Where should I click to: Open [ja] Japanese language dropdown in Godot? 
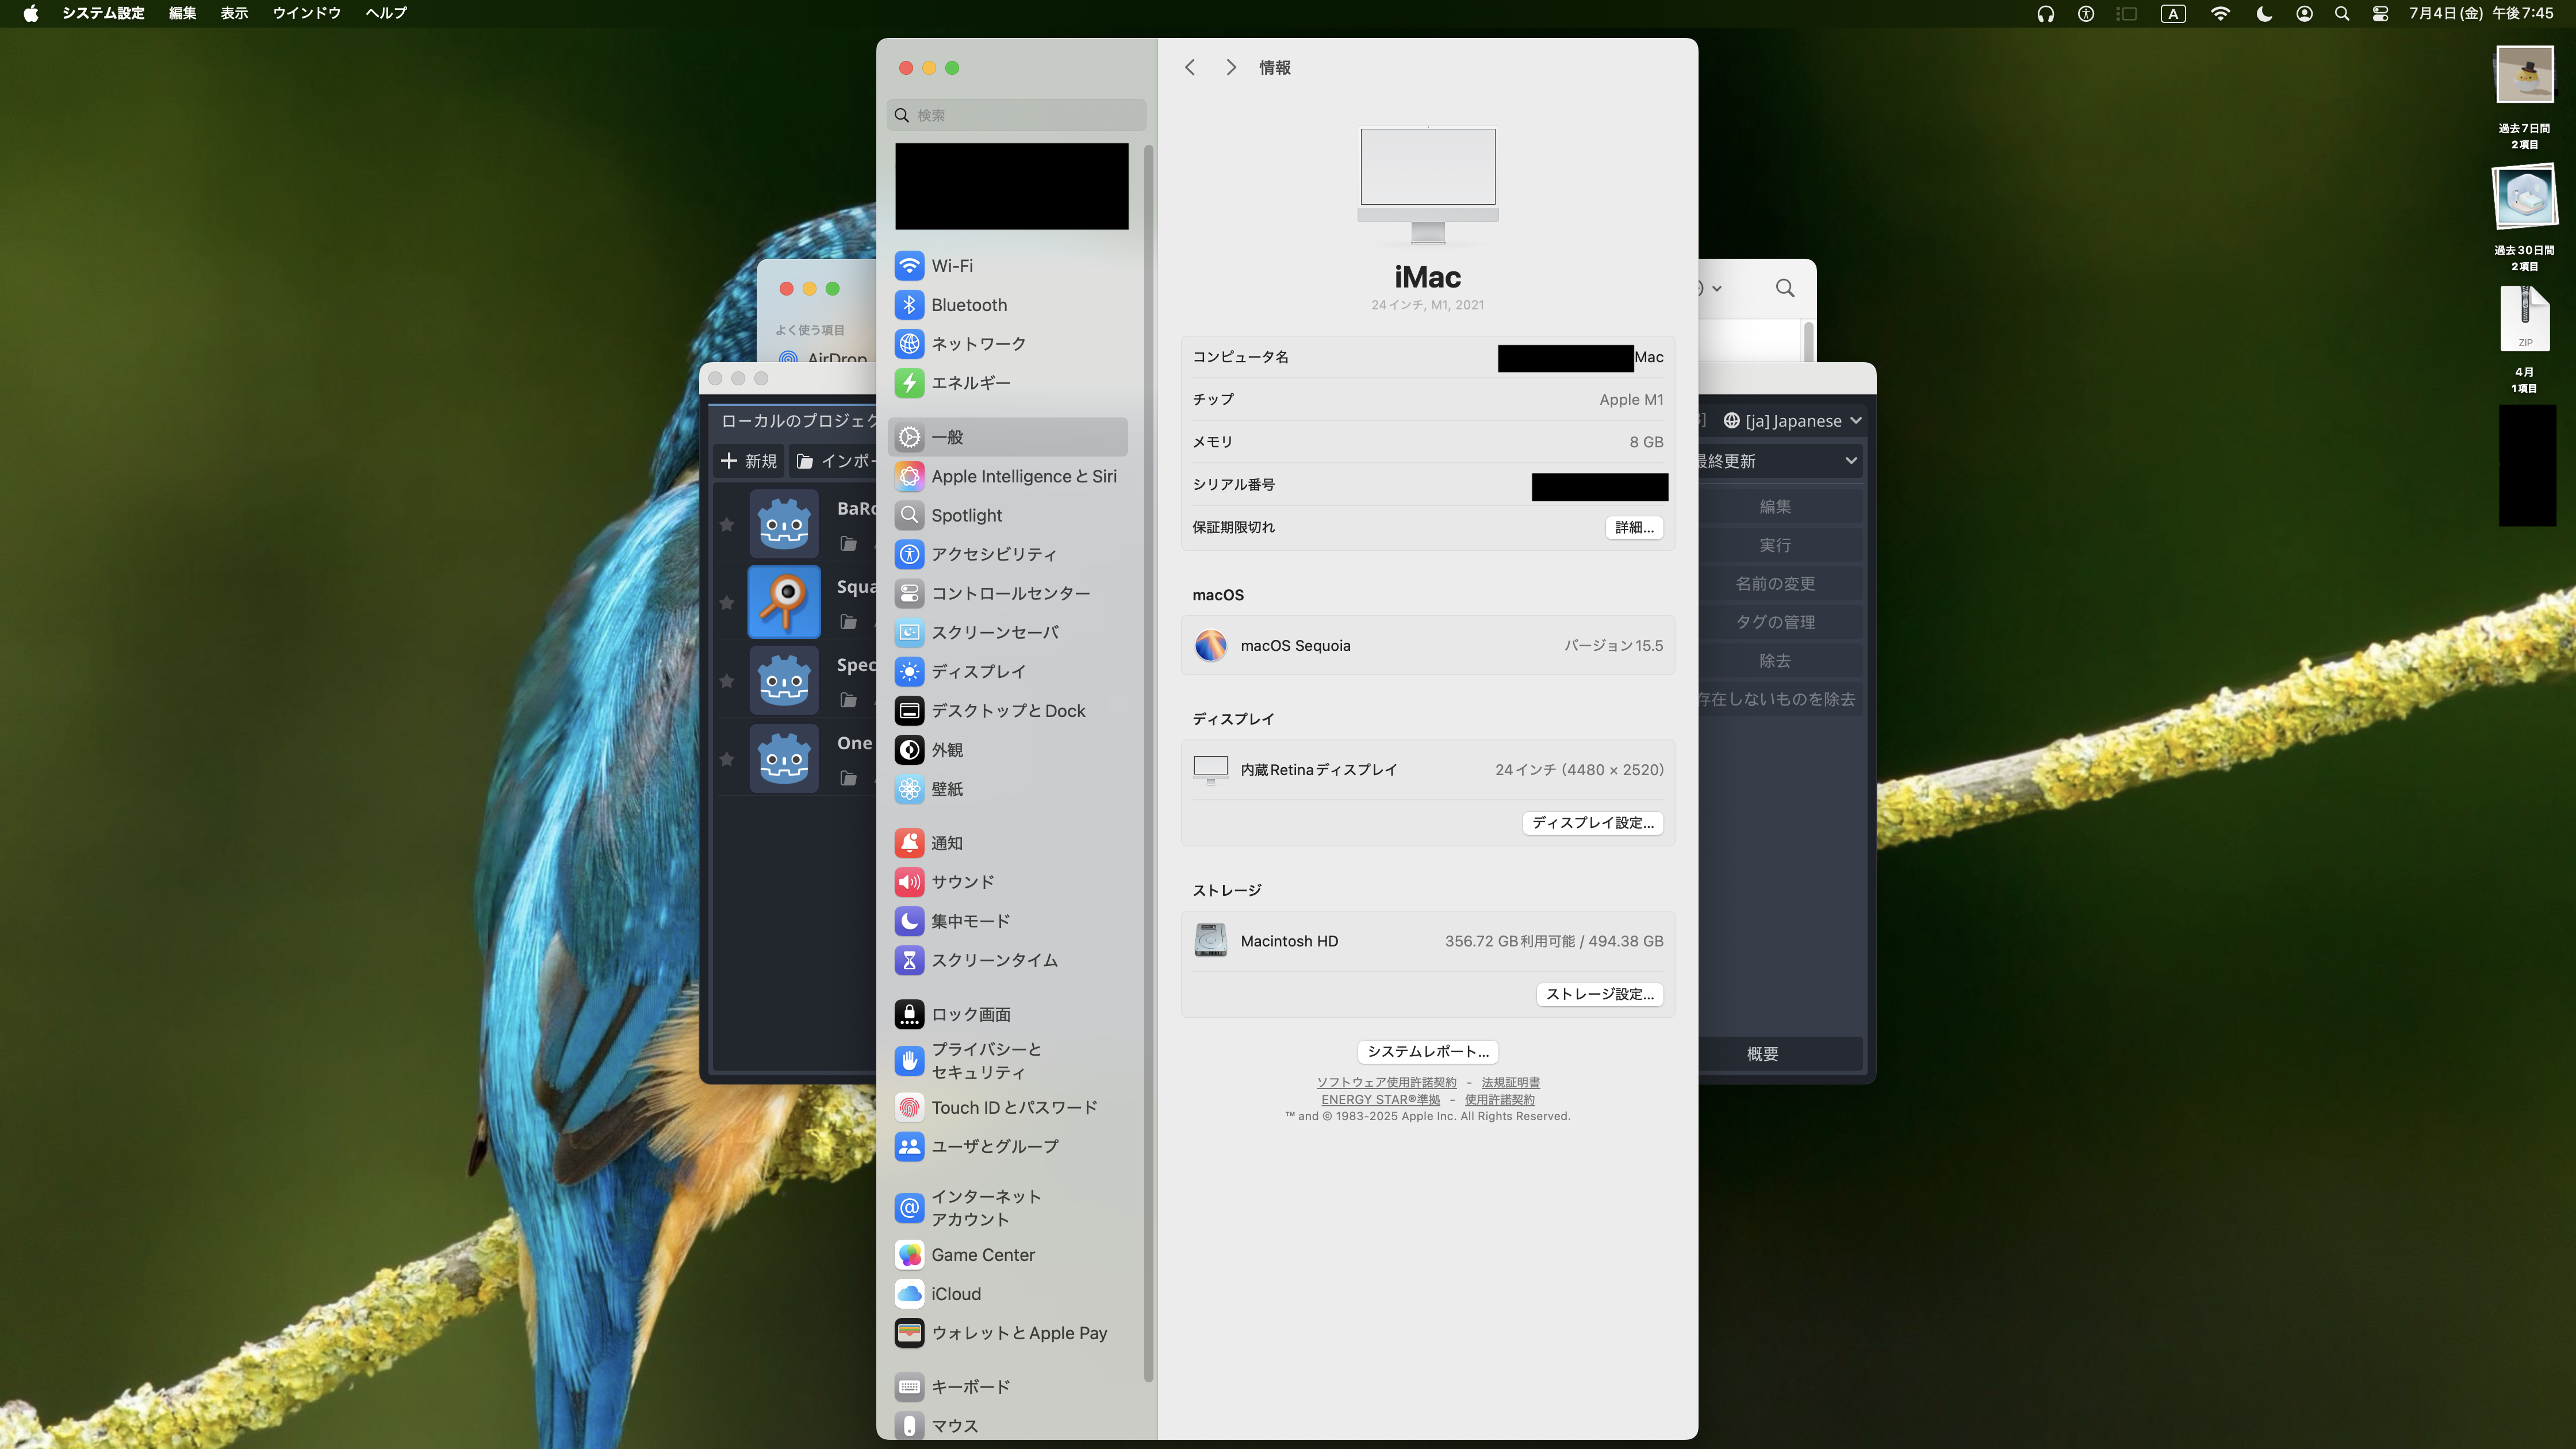point(1792,421)
